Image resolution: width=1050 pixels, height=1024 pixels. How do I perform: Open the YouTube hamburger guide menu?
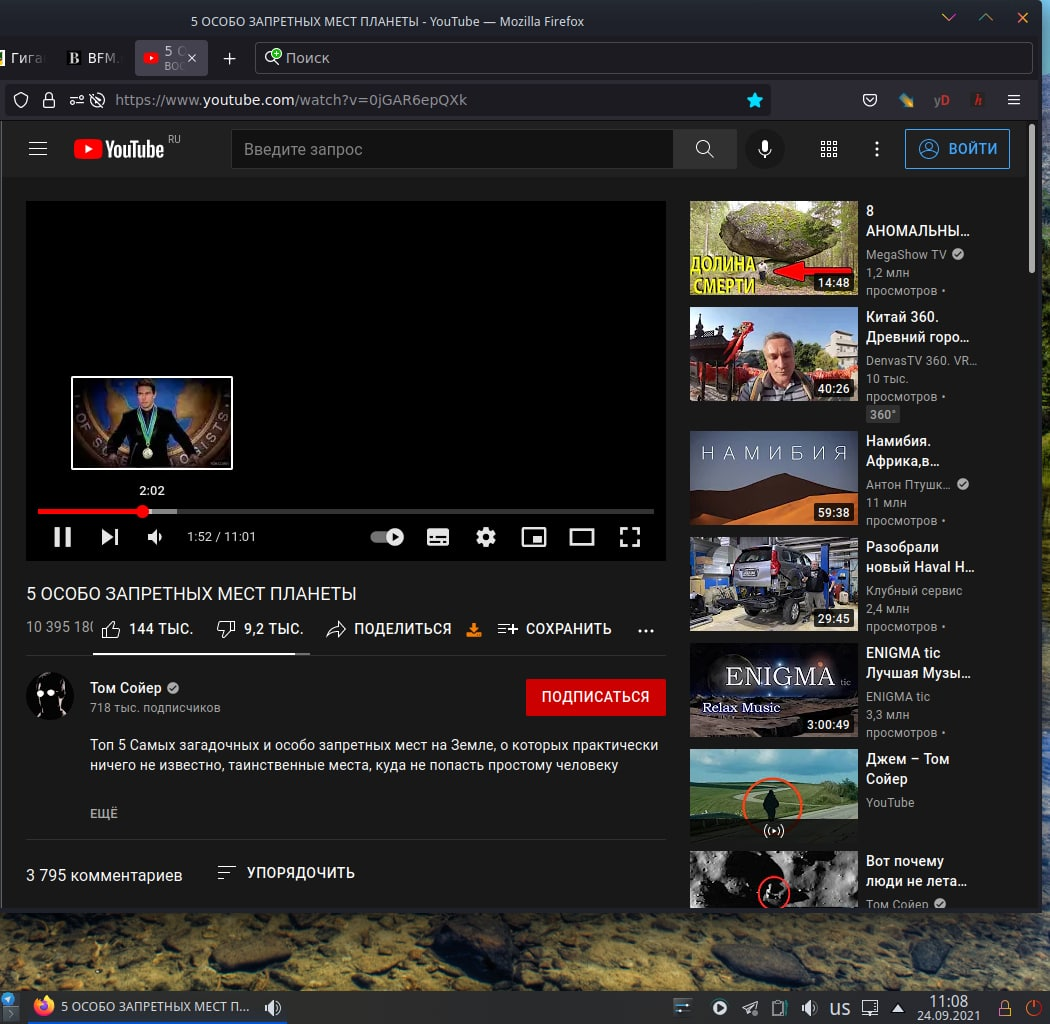pyautogui.click(x=38, y=149)
